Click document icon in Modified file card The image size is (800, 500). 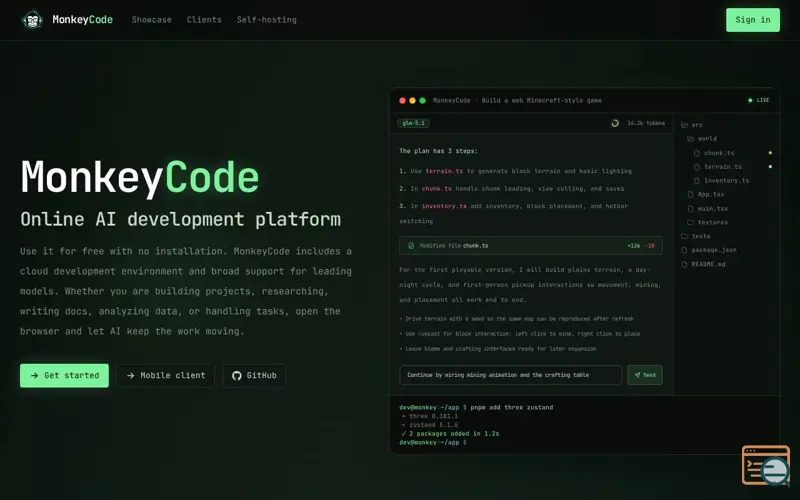pyautogui.click(x=411, y=246)
